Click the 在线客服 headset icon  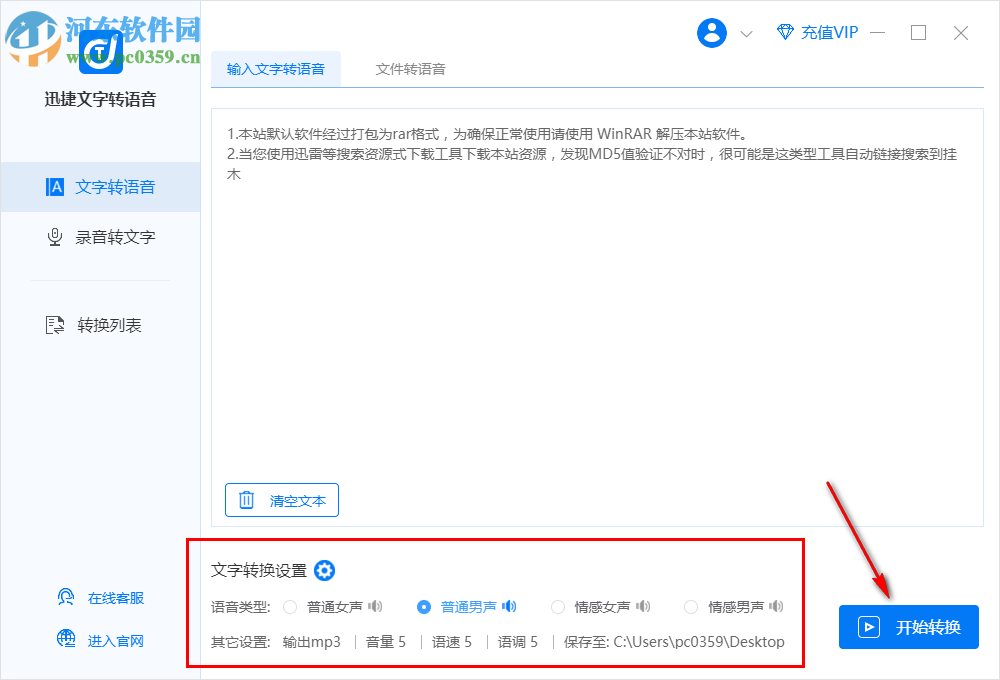tap(64, 596)
